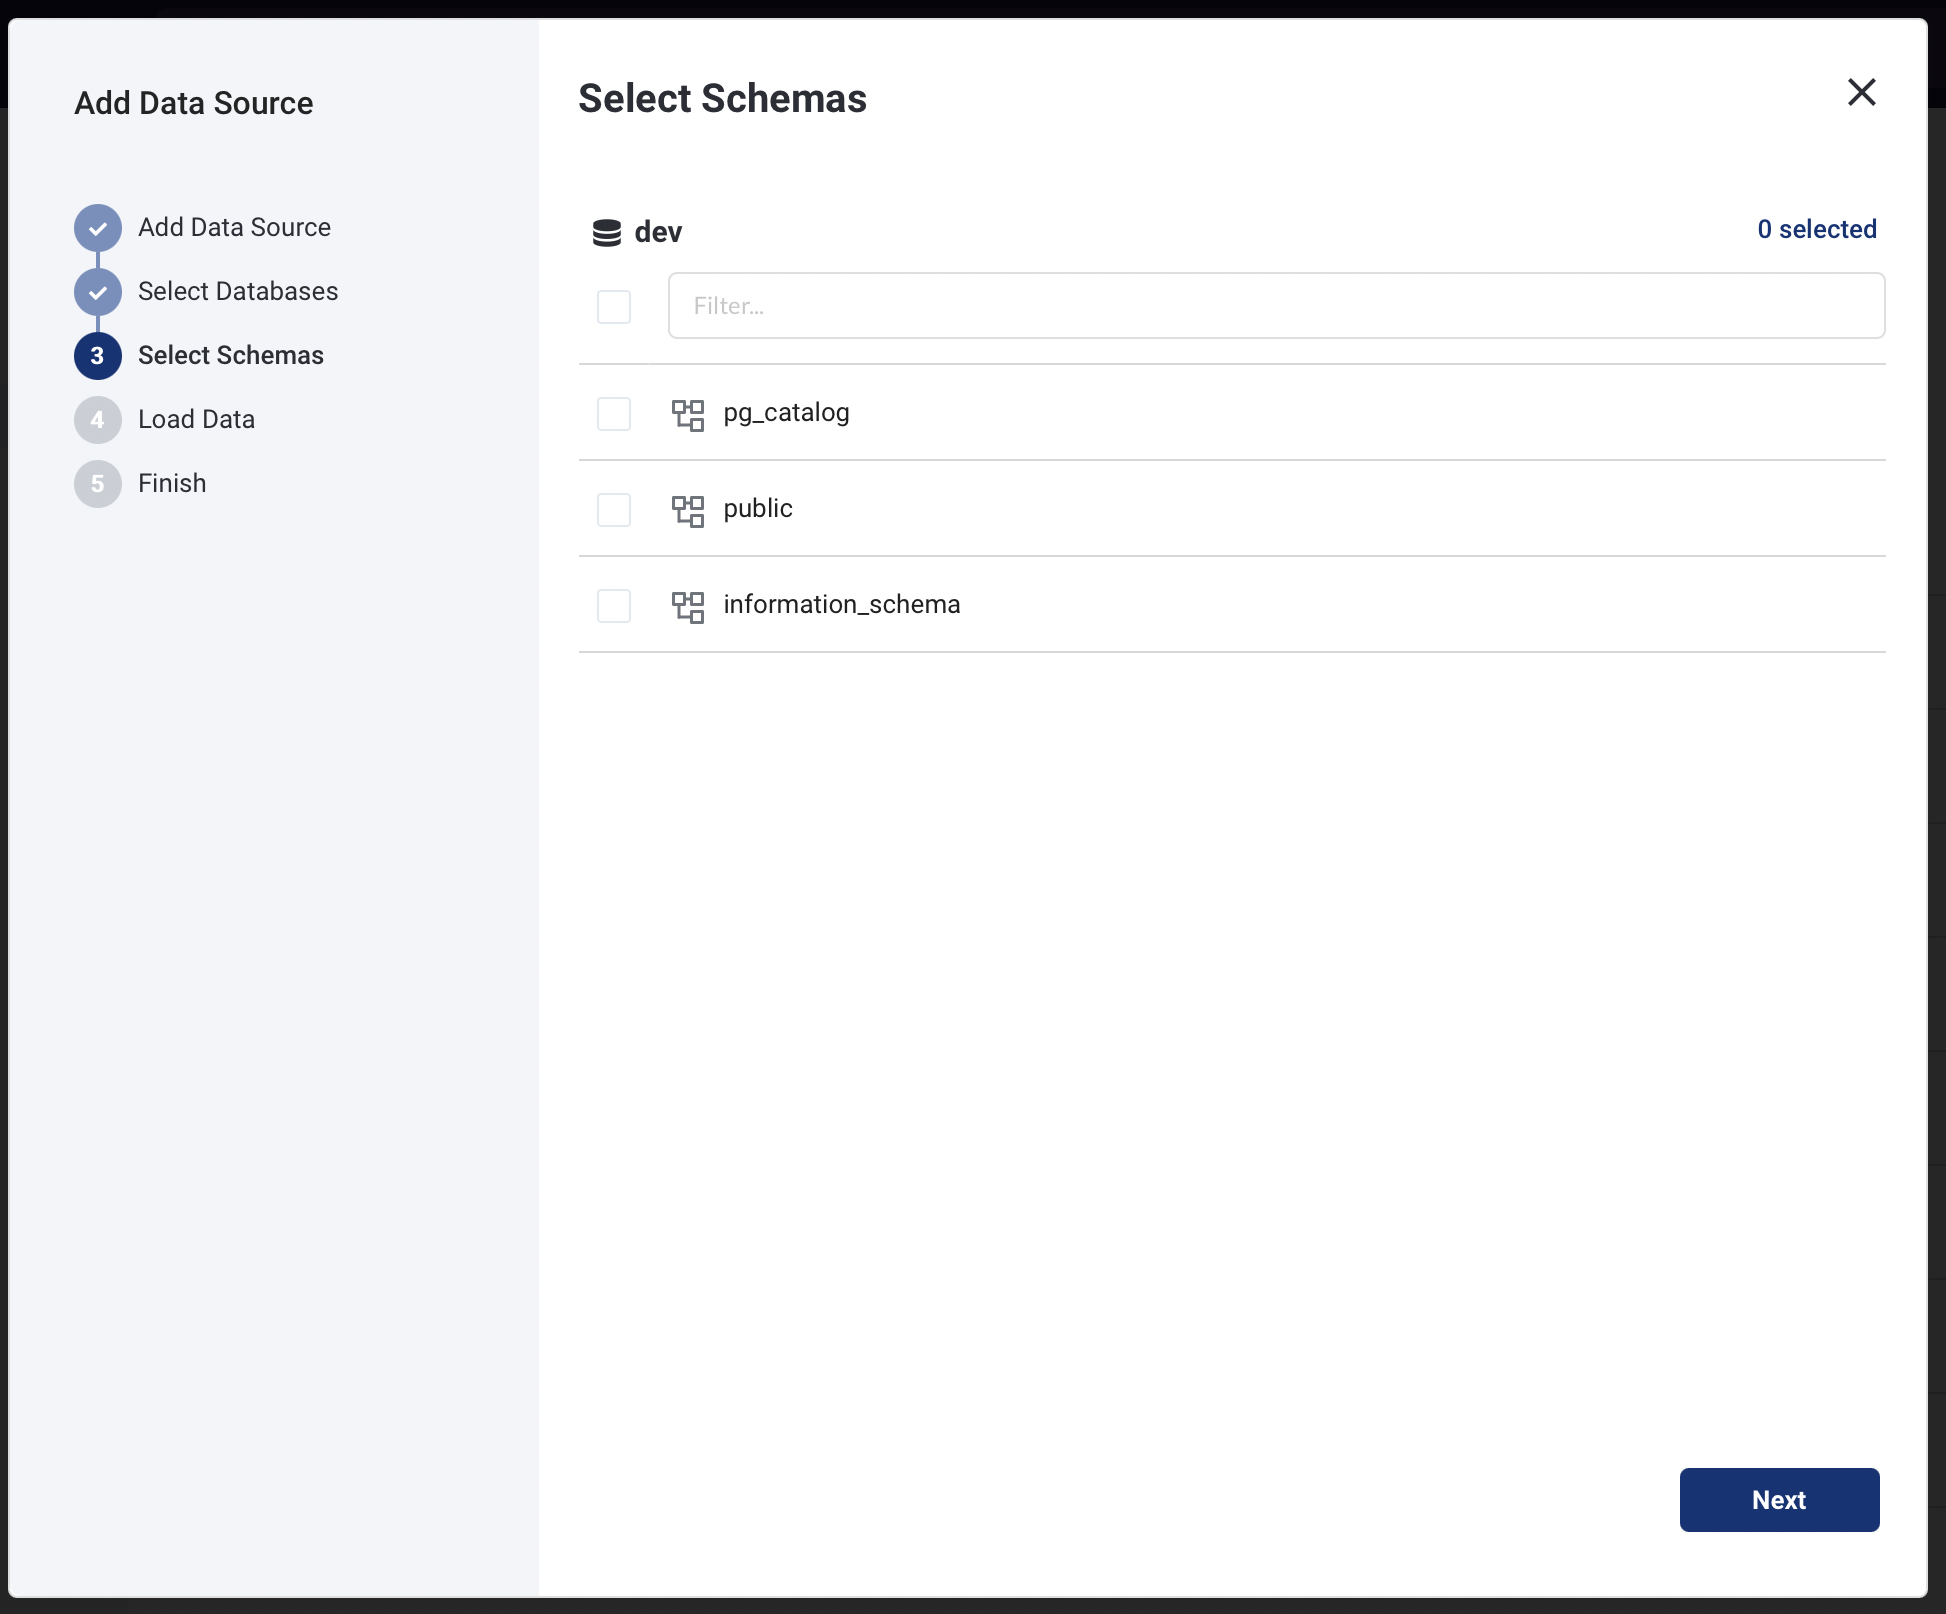The height and width of the screenshot is (1614, 1946).
Task: Select the Finish step label
Action: (x=172, y=483)
